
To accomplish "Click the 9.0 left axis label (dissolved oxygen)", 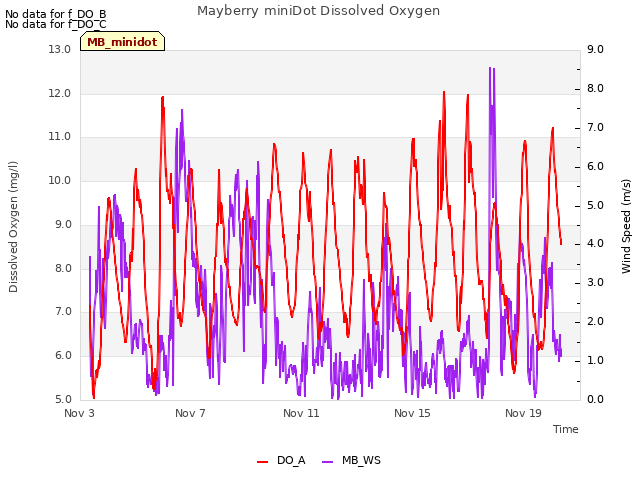I will click(x=63, y=224).
